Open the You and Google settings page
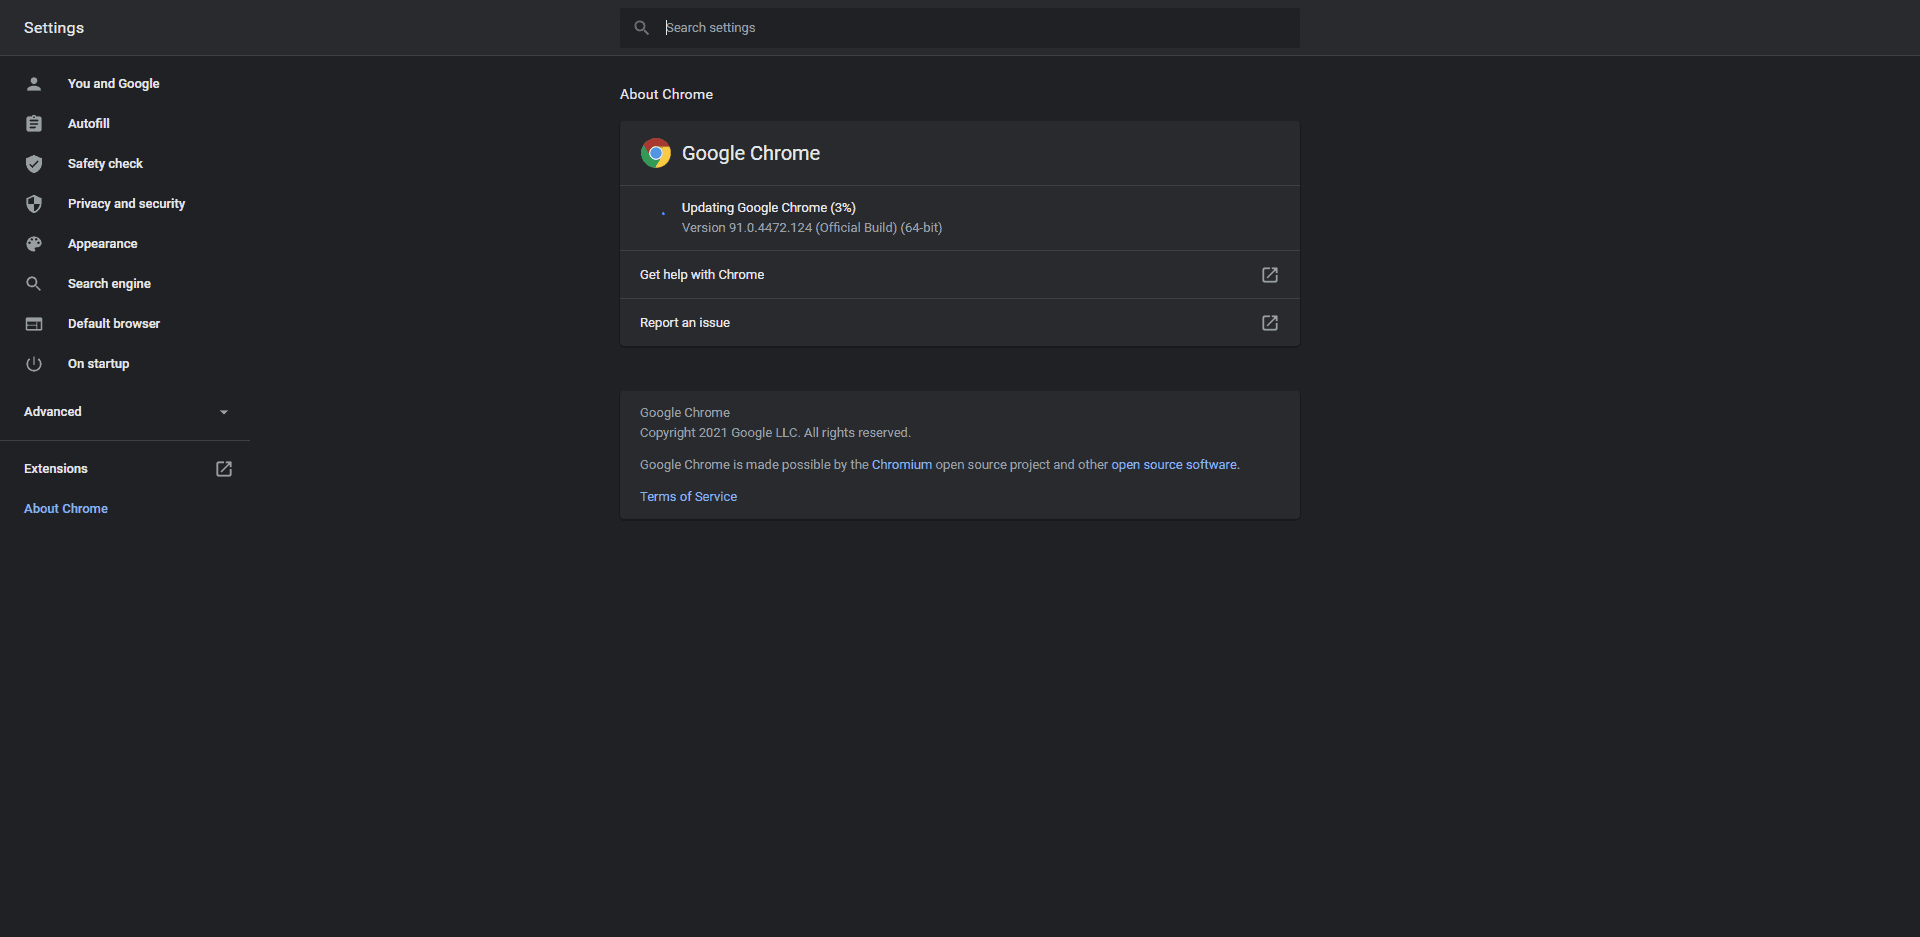1920x937 pixels. coord(113,84)
